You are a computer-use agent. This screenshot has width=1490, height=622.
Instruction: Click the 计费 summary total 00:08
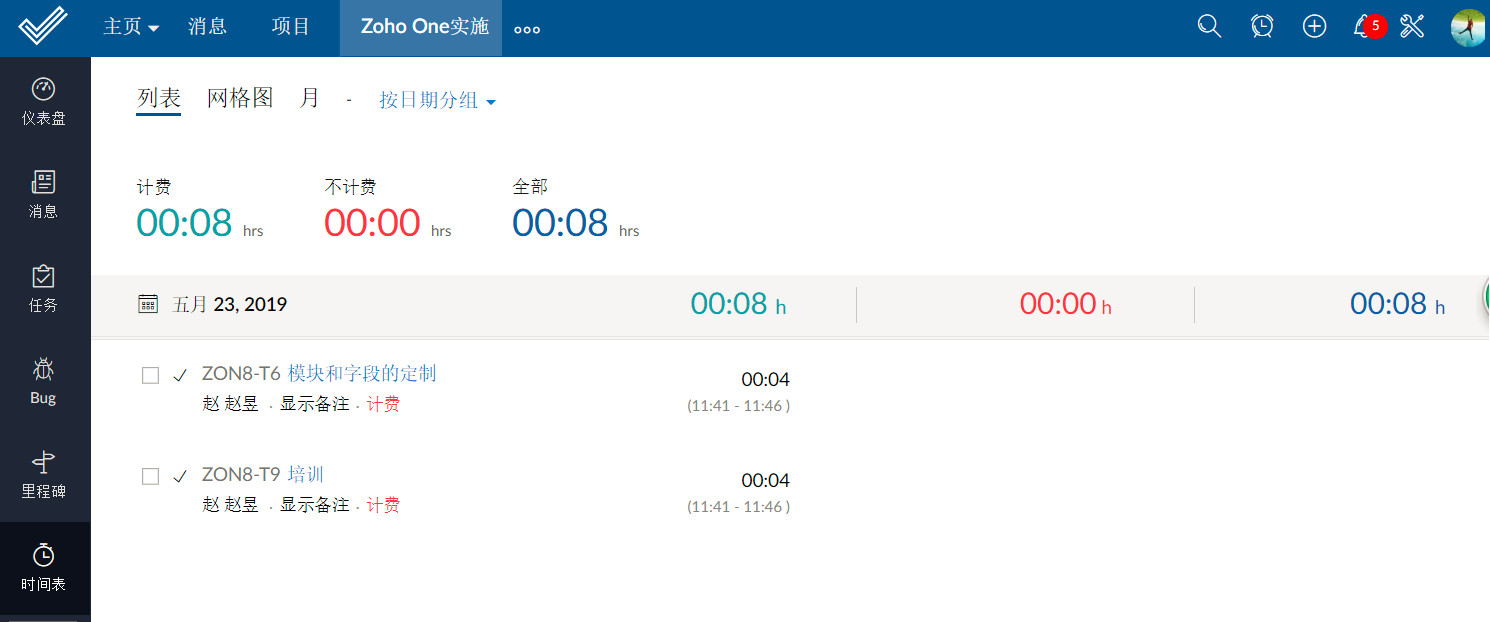(x=184, y=222)
